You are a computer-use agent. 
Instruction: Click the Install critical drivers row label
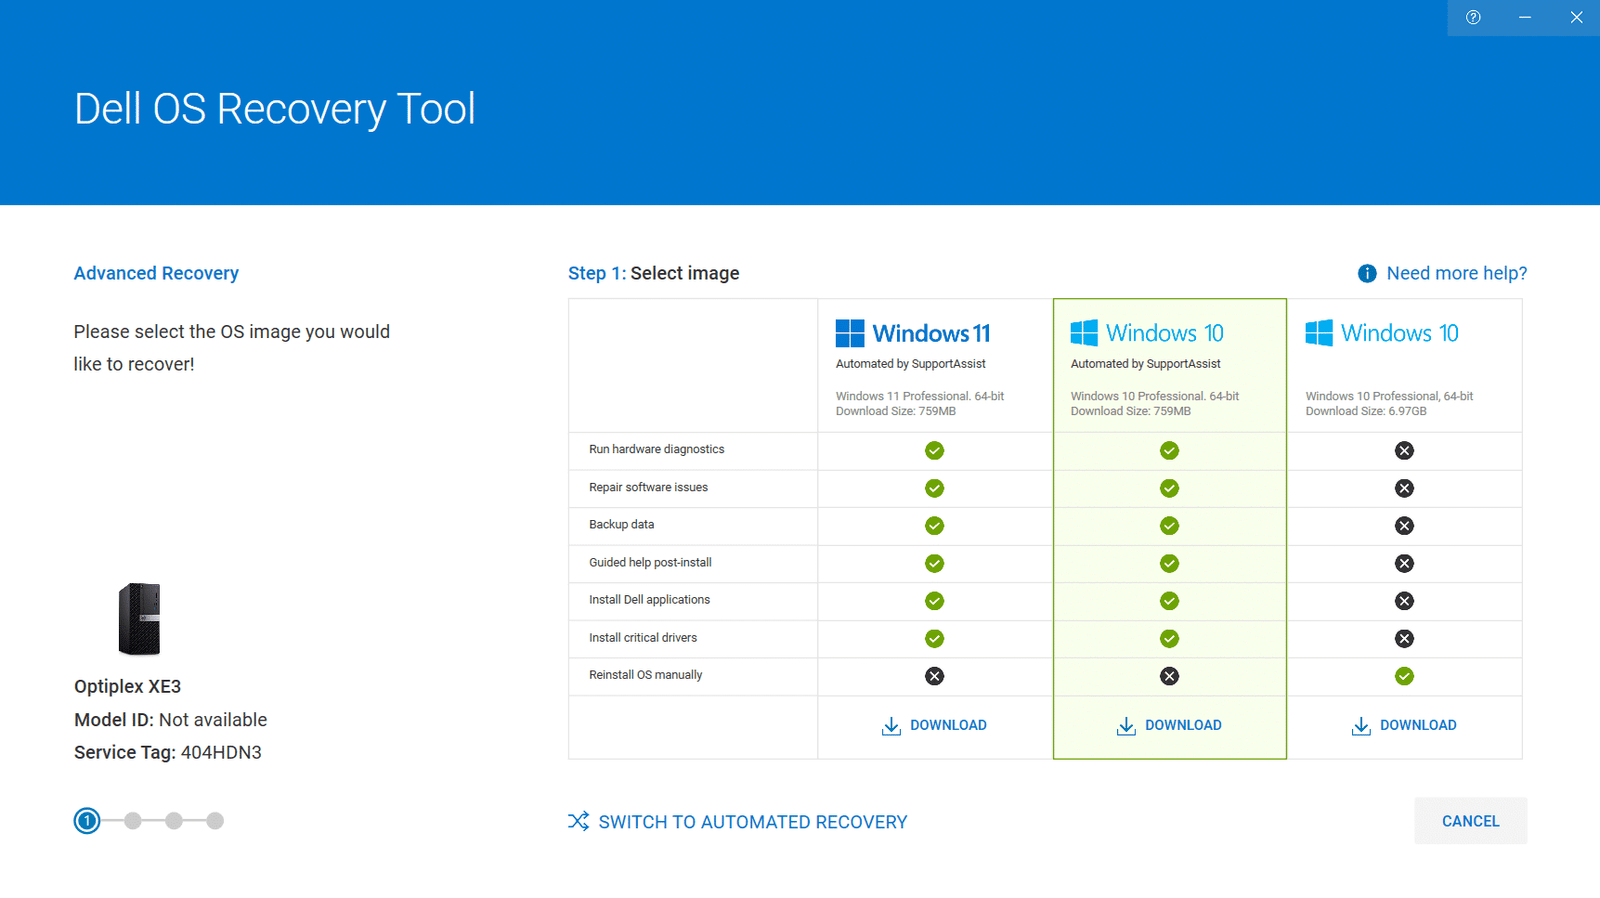pos(643,637)
